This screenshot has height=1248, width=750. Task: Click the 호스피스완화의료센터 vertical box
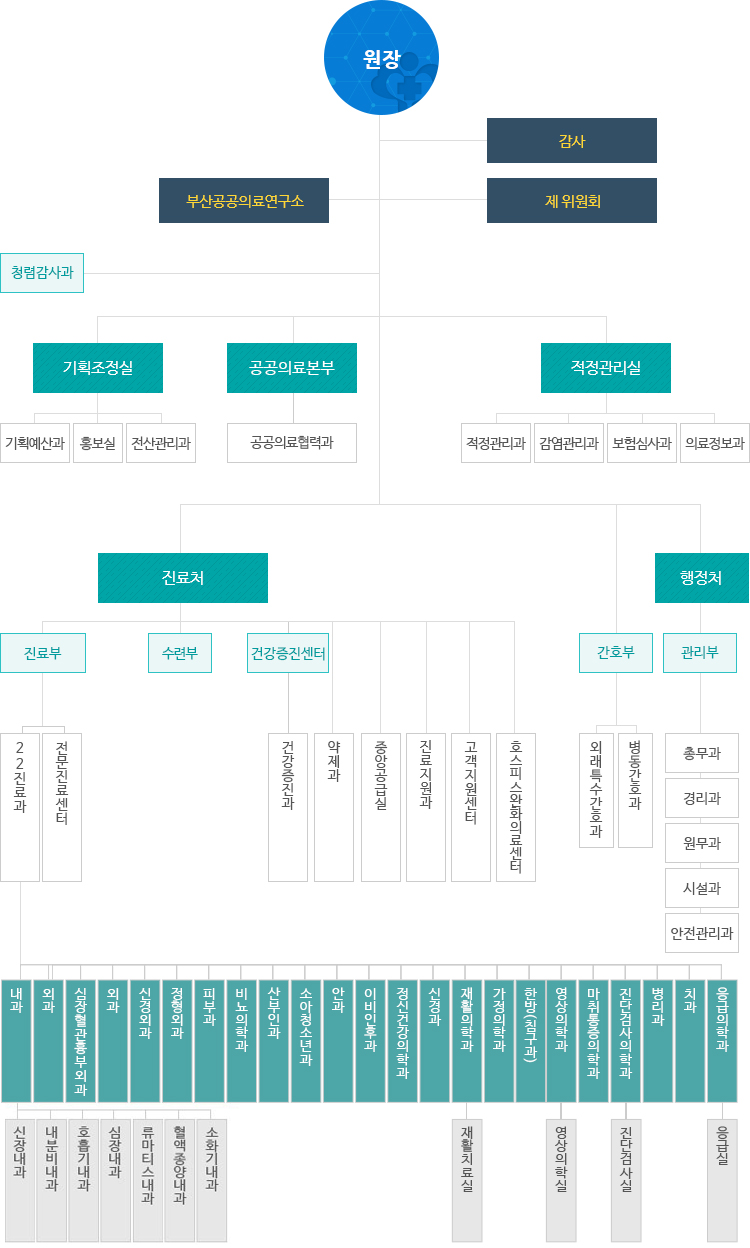point(516,807)
